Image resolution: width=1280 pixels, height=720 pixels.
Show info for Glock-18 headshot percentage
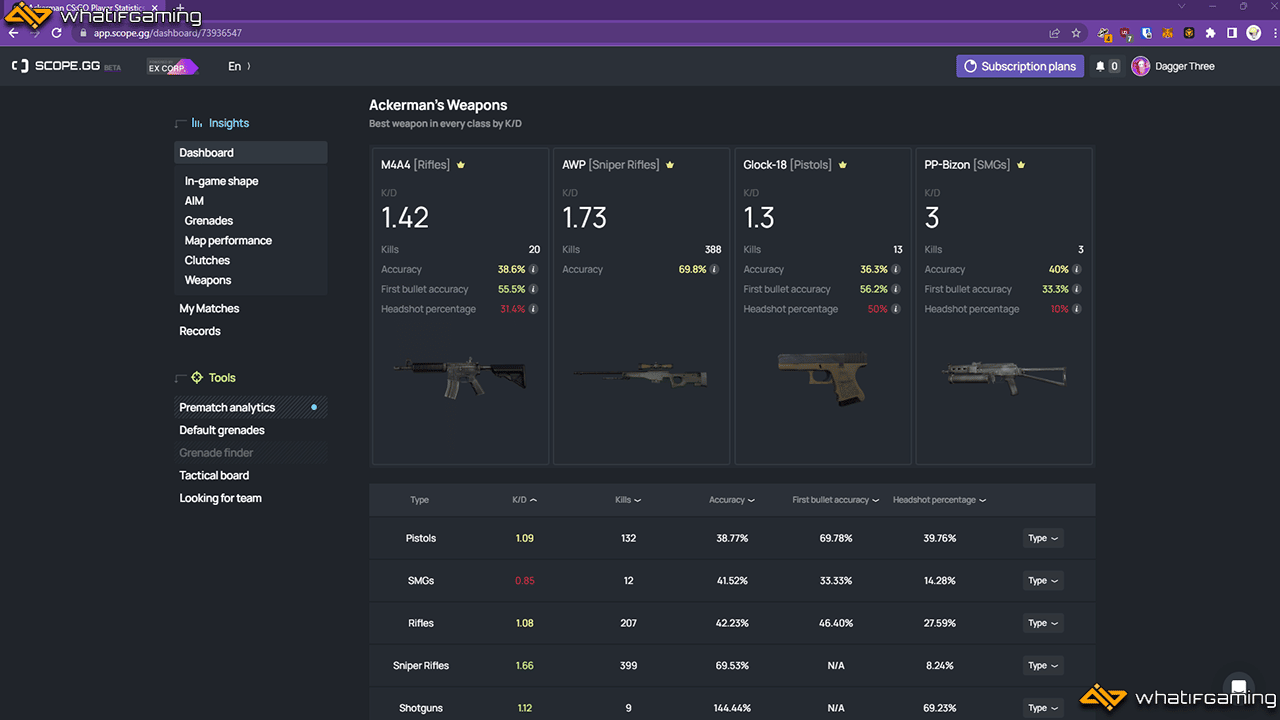[896, 309]
